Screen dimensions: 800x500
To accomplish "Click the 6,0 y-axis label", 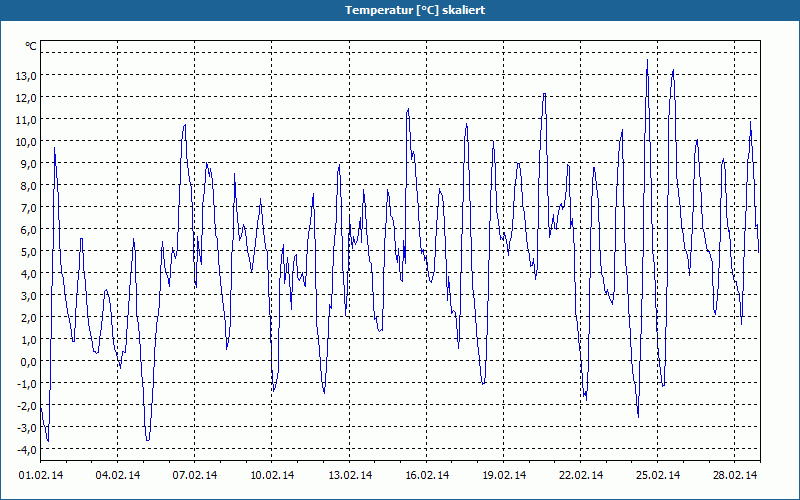I will (x=29, y=229).
